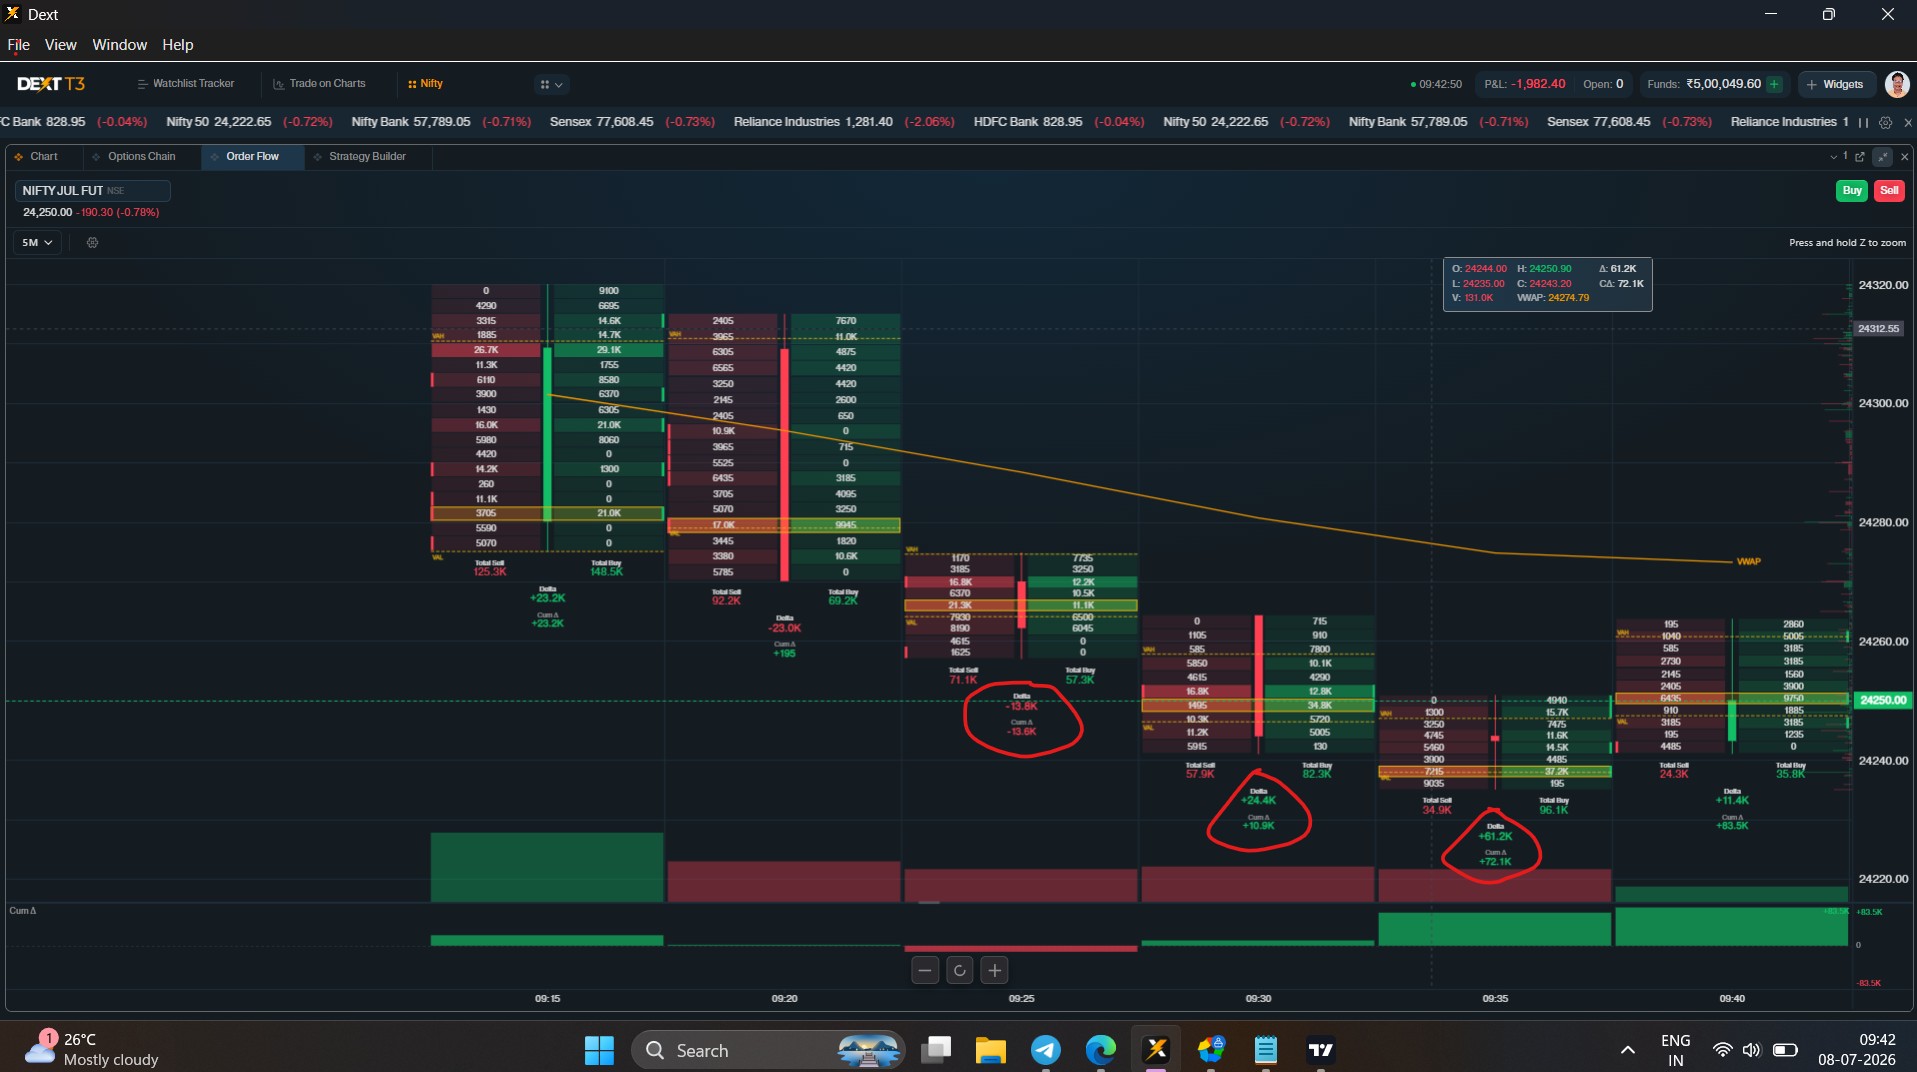Collapse the maximized Order Flow panel
1917x1072 pixels.
[1883, 157]
